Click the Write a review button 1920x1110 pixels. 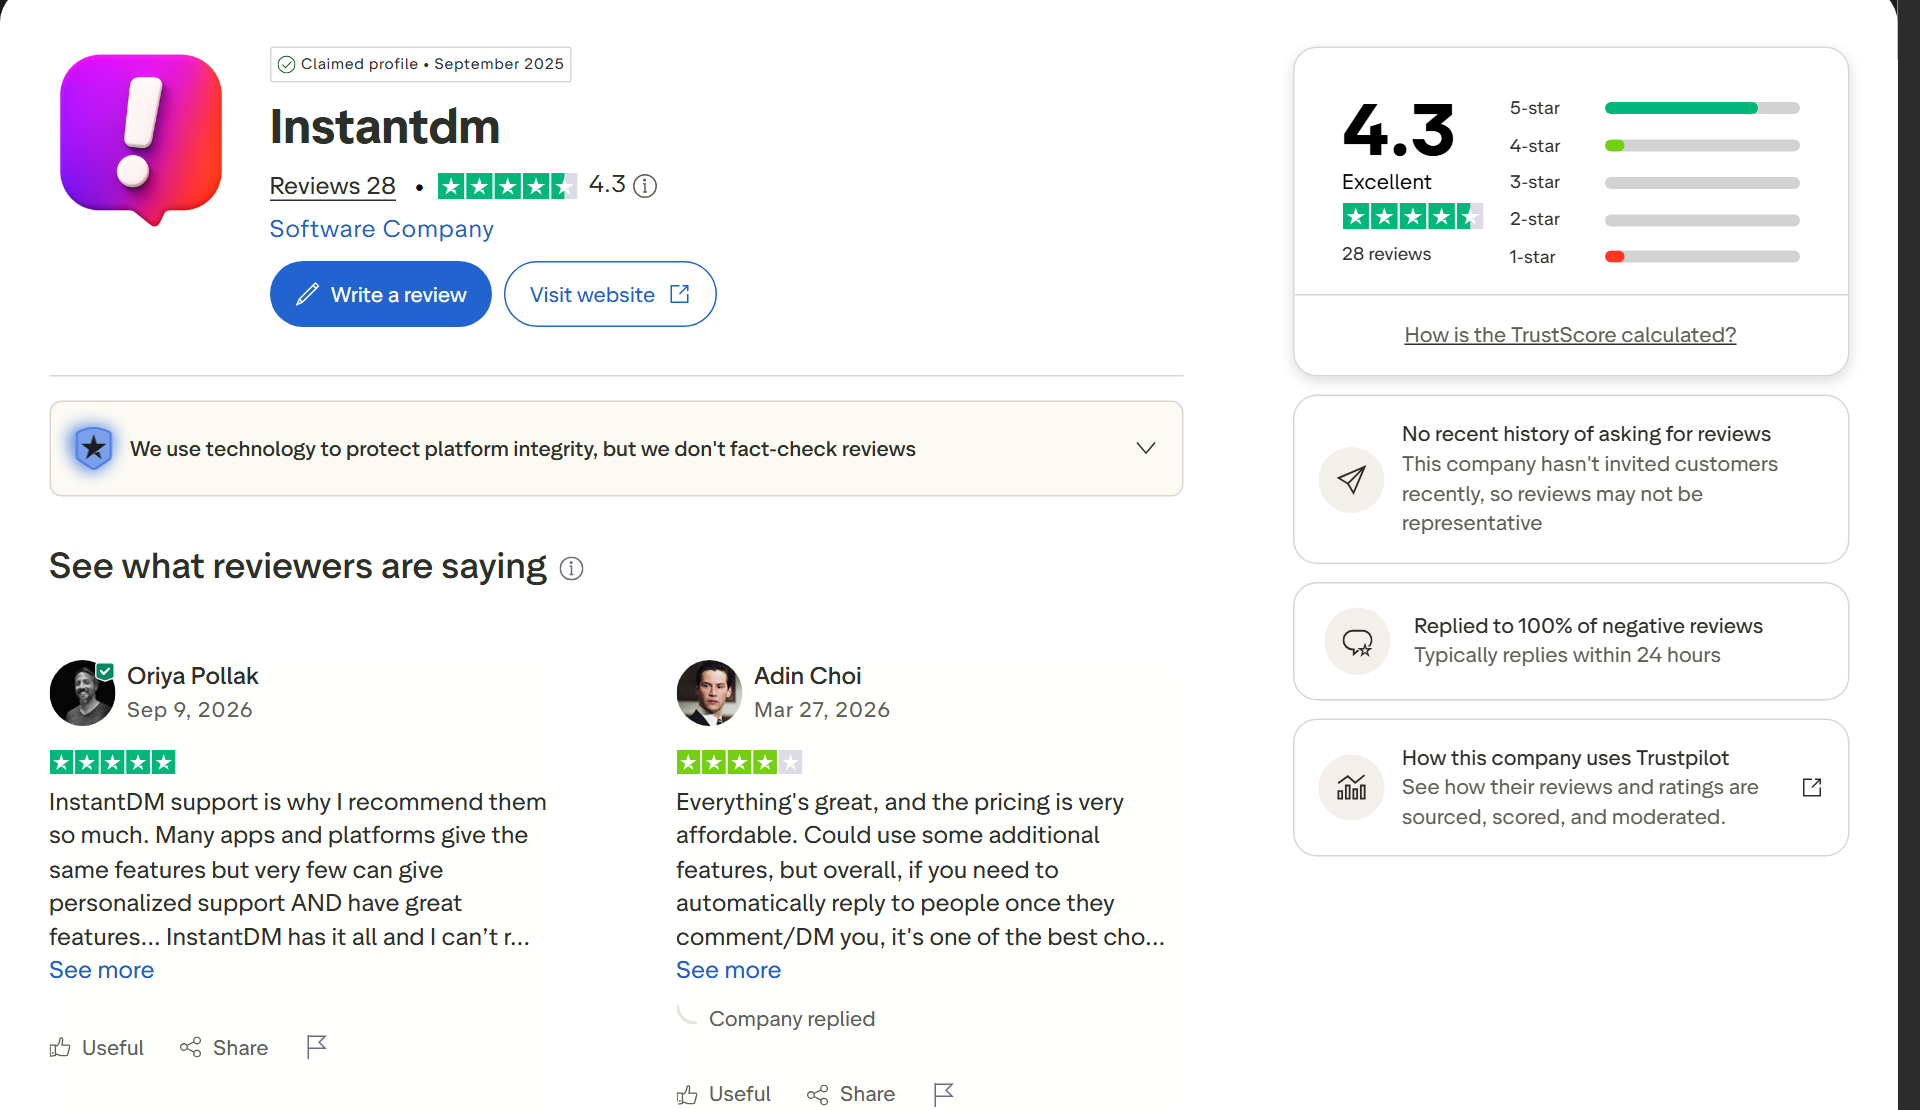381,294
